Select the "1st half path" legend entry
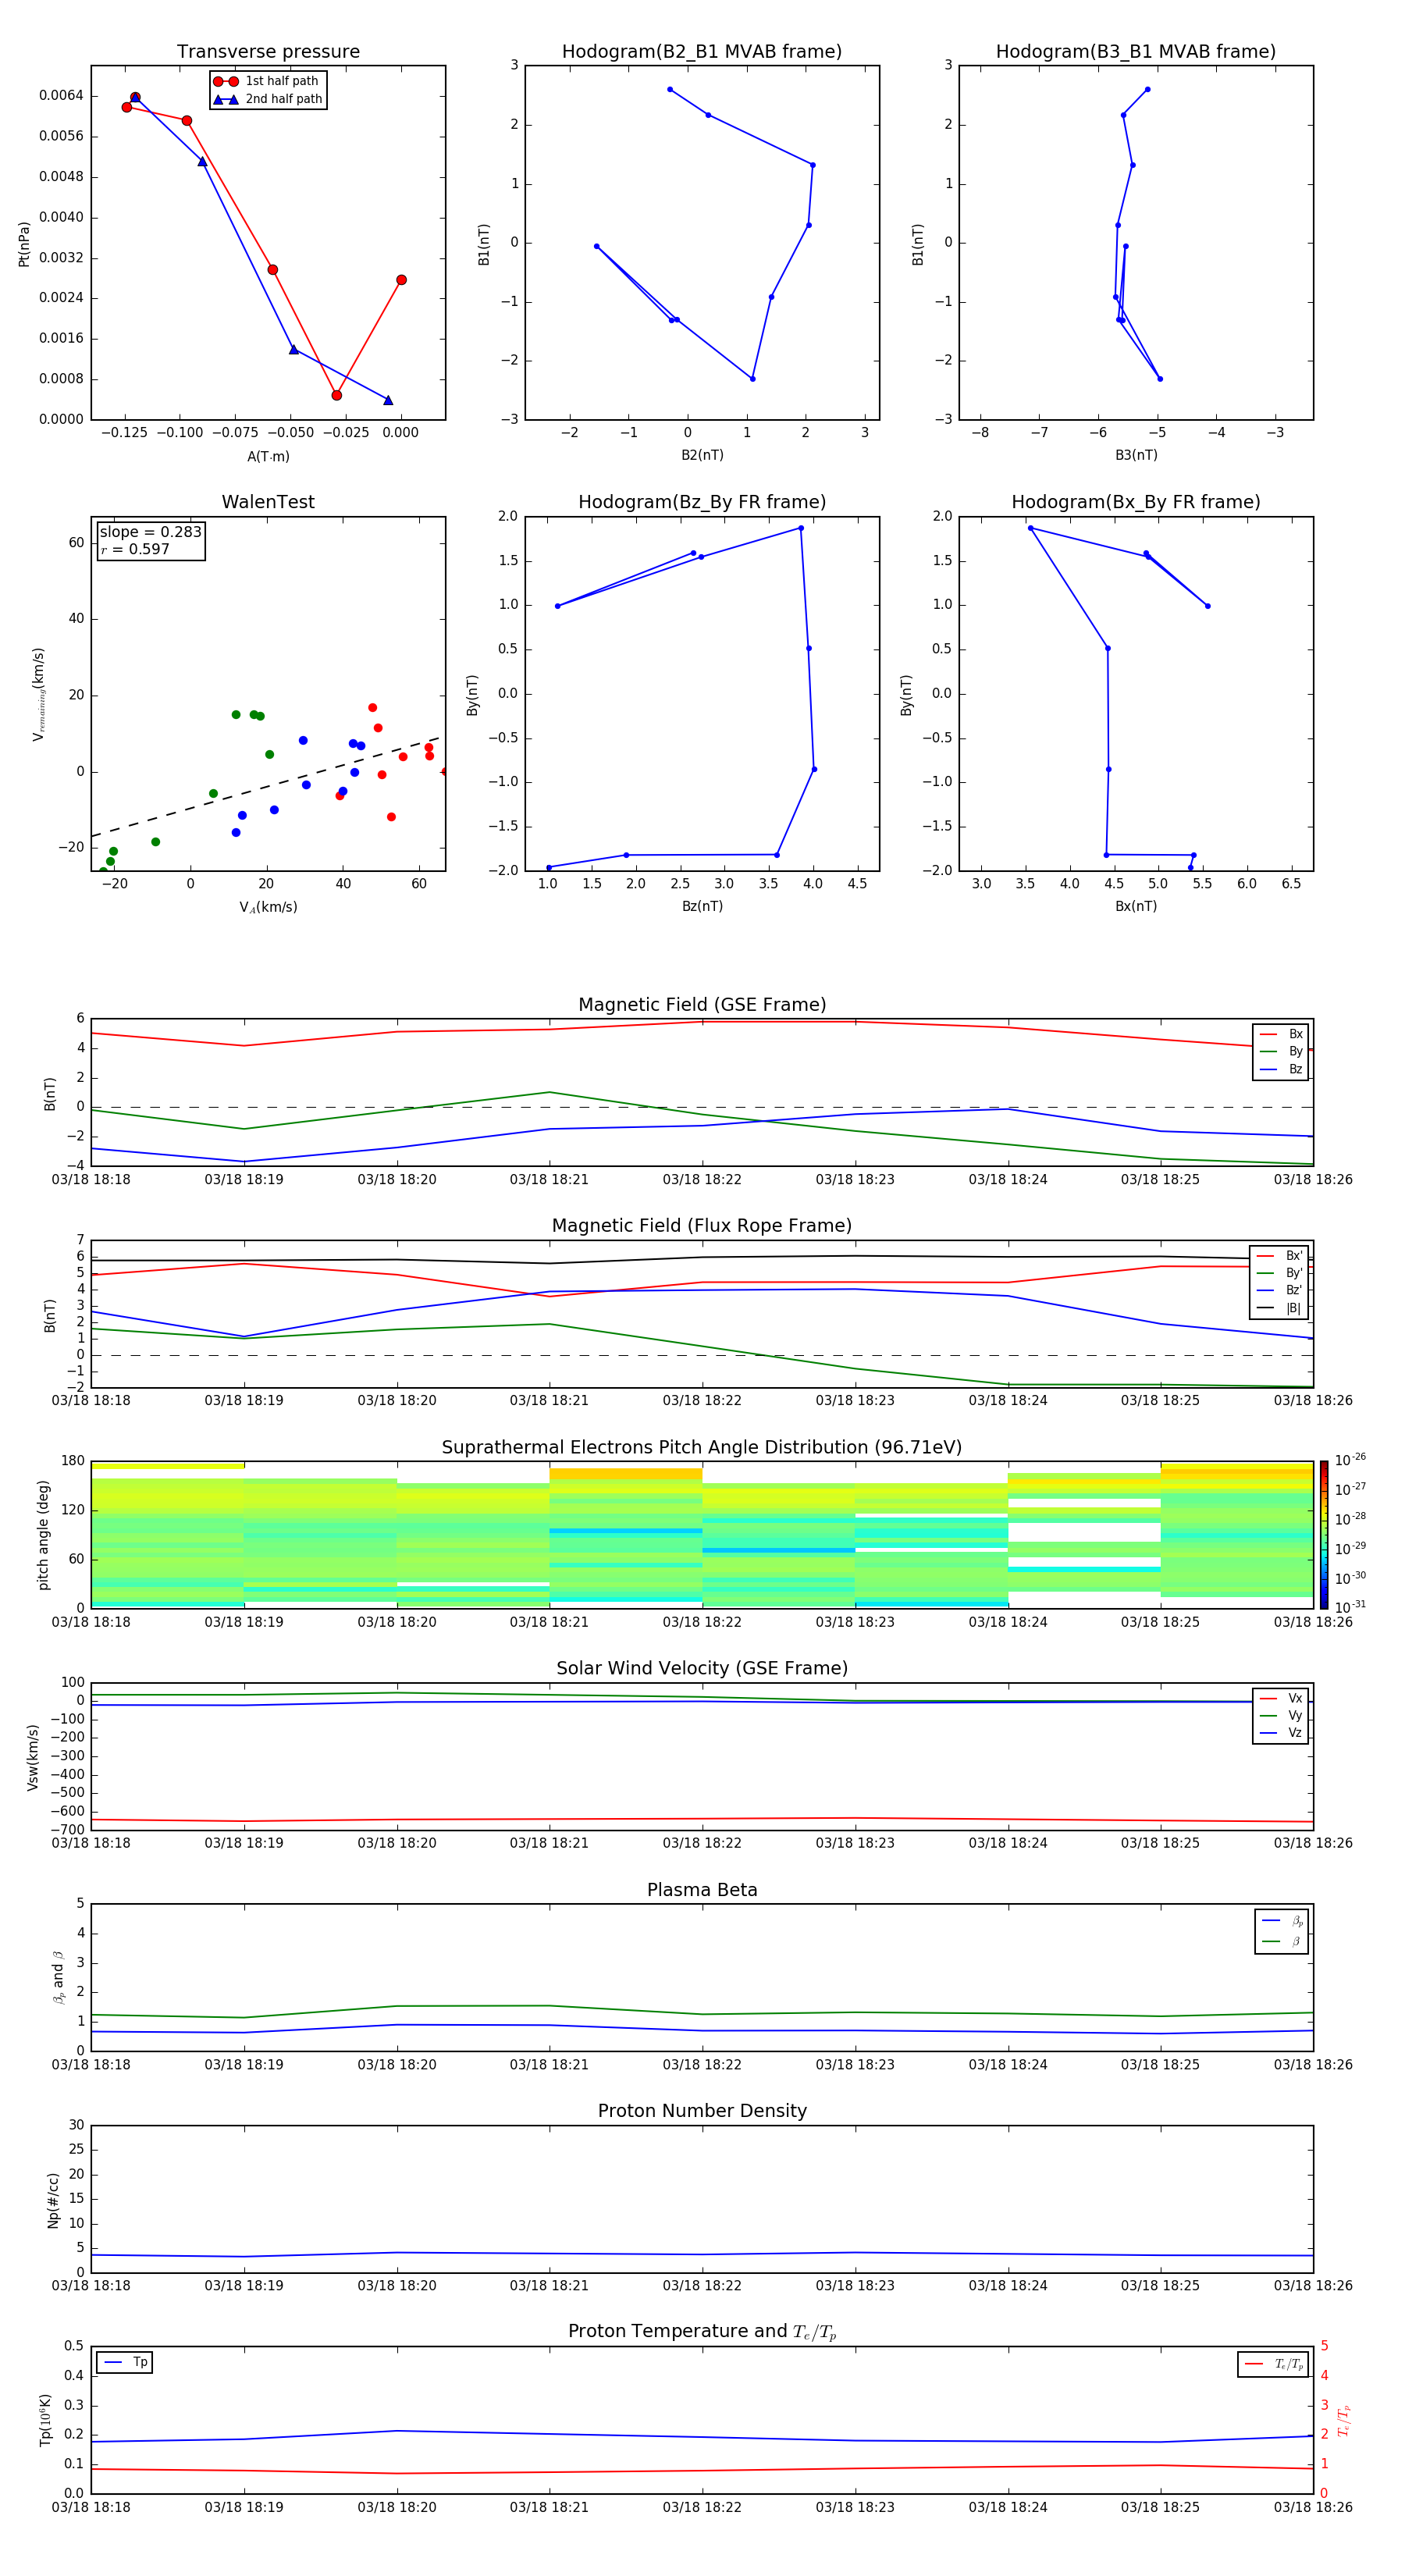This screenshot has height=2576, width=1405. pyautogui.click(x=266, y=81)
